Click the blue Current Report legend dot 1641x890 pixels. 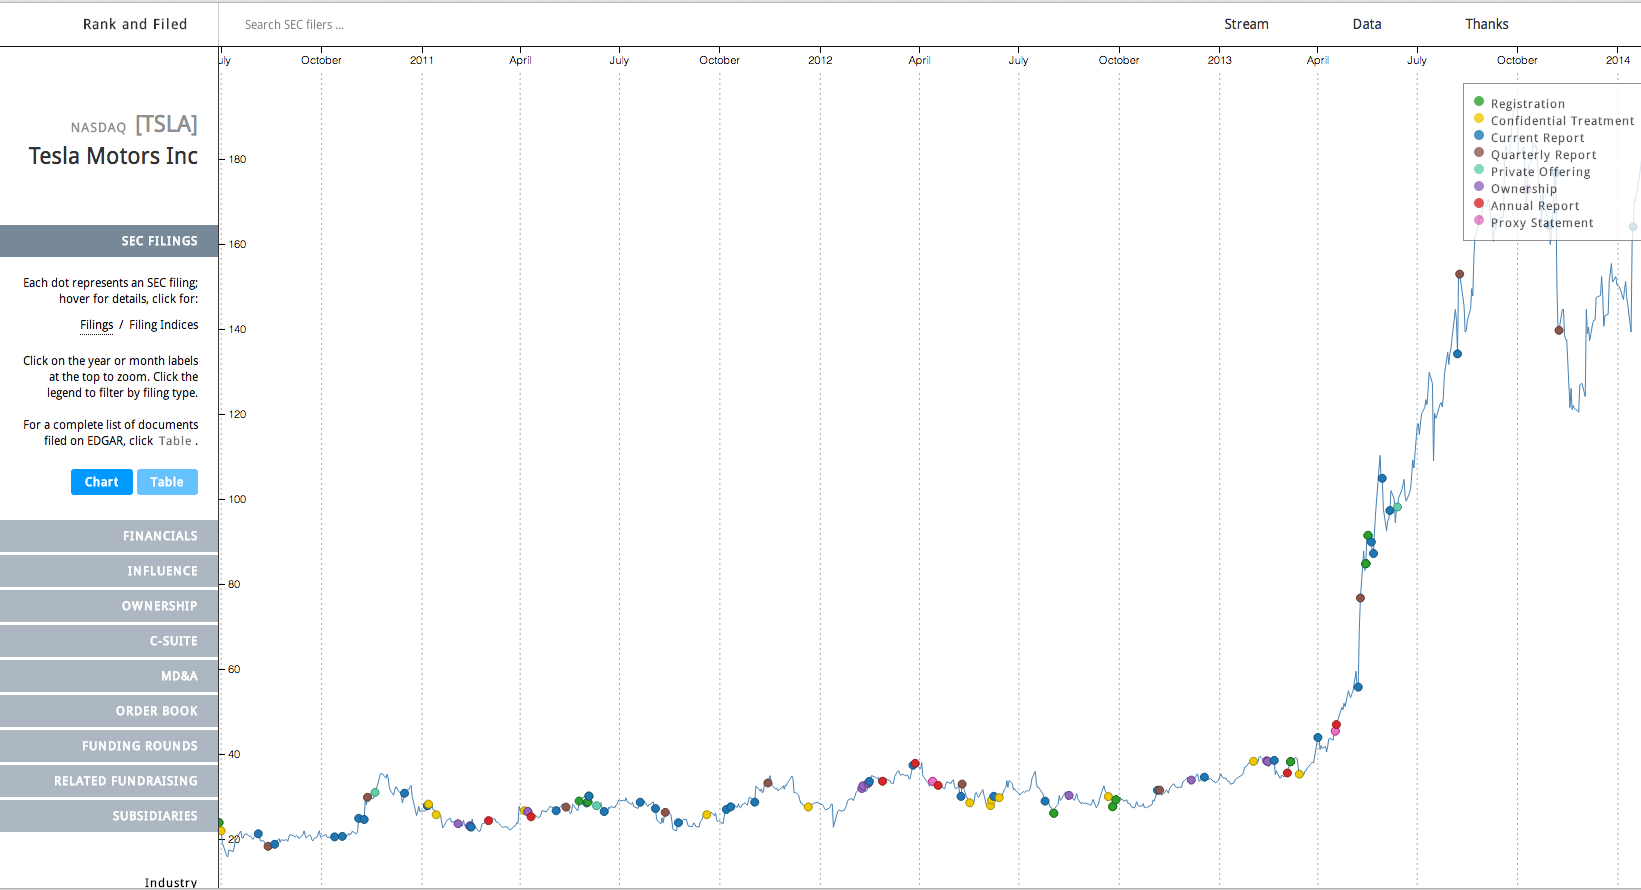point(1479,136)
